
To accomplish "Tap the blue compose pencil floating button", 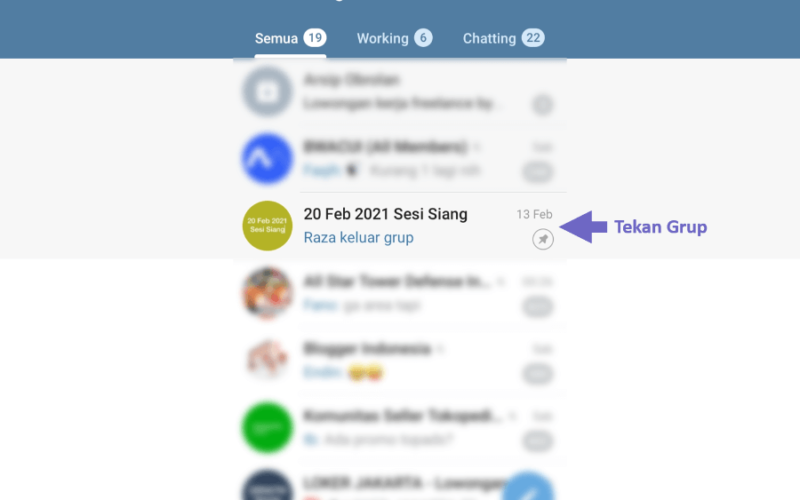I will [x=529, y=487].
